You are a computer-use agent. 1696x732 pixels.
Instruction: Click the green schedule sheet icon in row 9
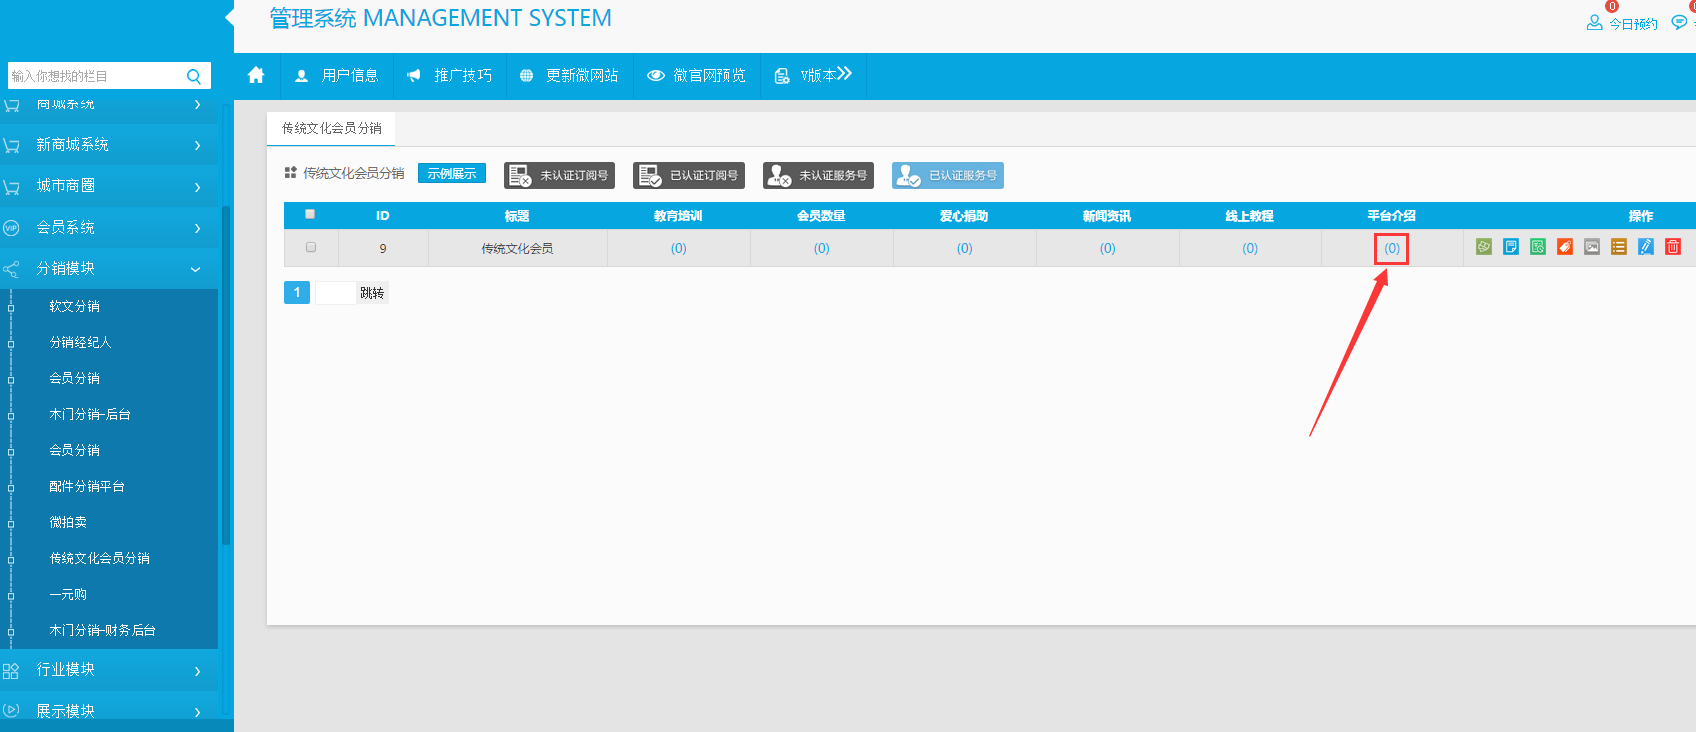coord(1538,247)
